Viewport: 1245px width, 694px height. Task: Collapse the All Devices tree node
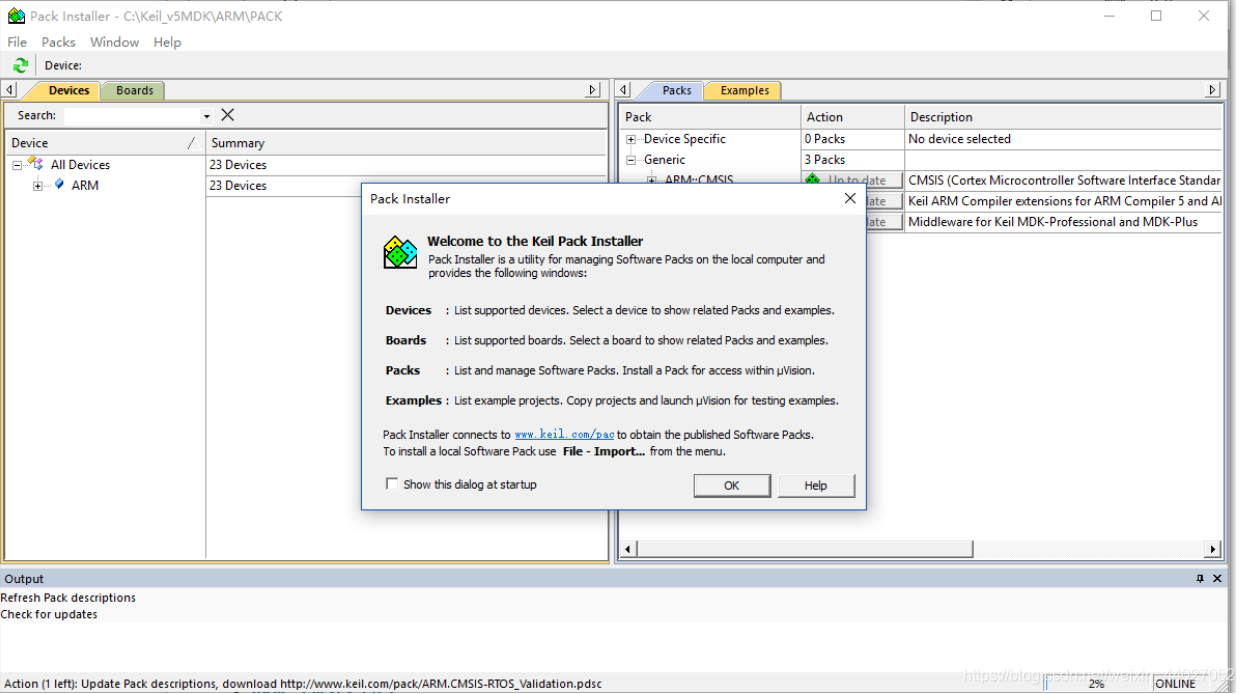point(17,165)
